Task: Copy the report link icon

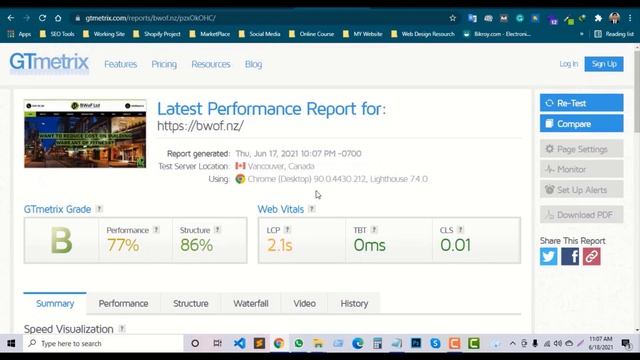Action: (x=591, y=257)
